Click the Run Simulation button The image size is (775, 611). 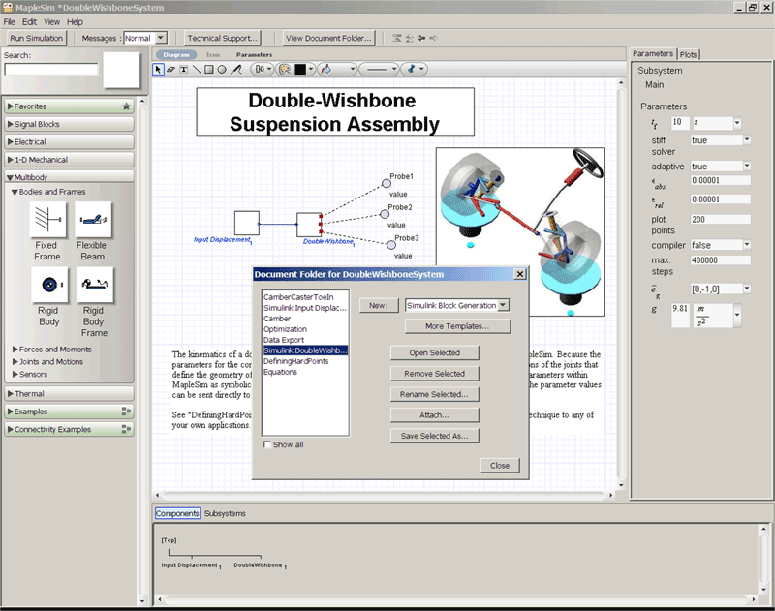36,38
